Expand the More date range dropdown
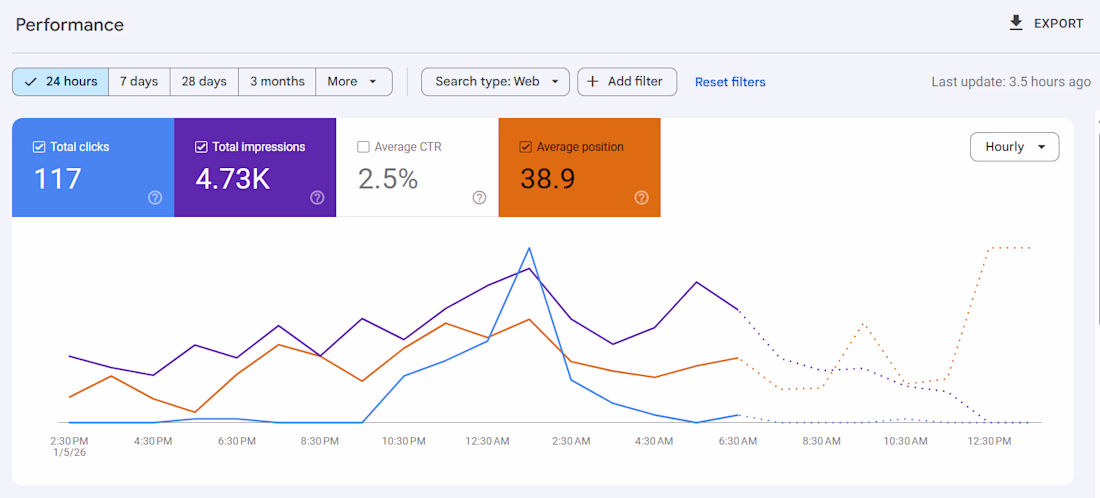1100x498 pixels. tap(353, 82)
